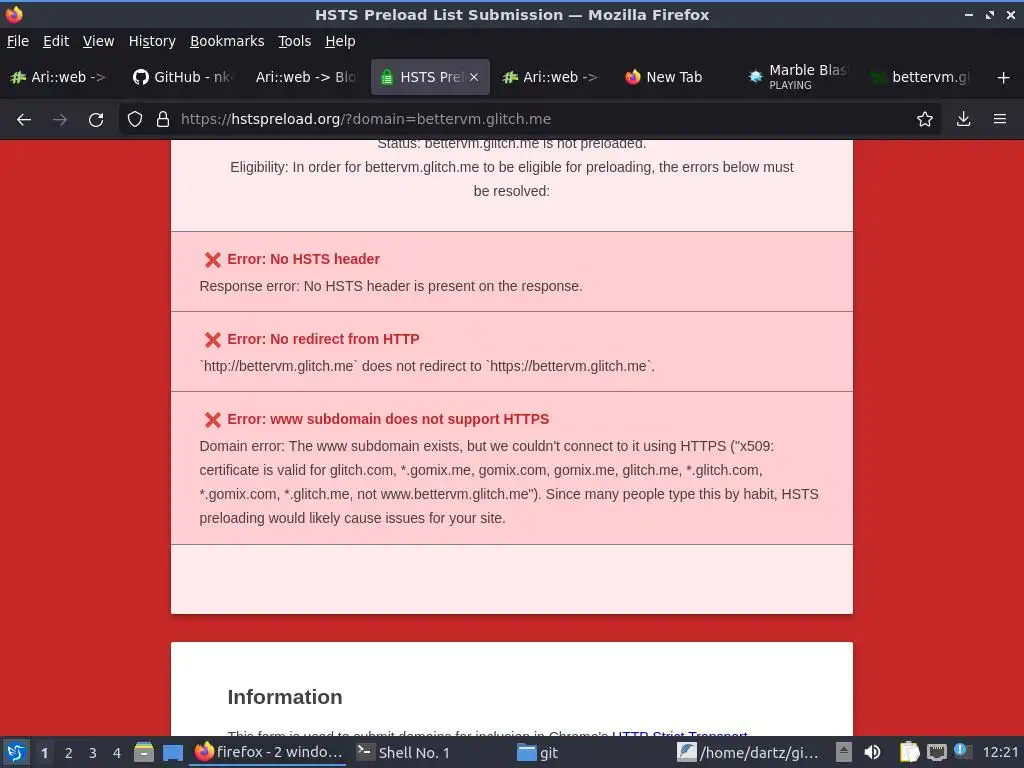Switch to the bettervm.glitch tab
Image resolution: width=1024 pixels, height=768 pixels.
click(921, 77)
